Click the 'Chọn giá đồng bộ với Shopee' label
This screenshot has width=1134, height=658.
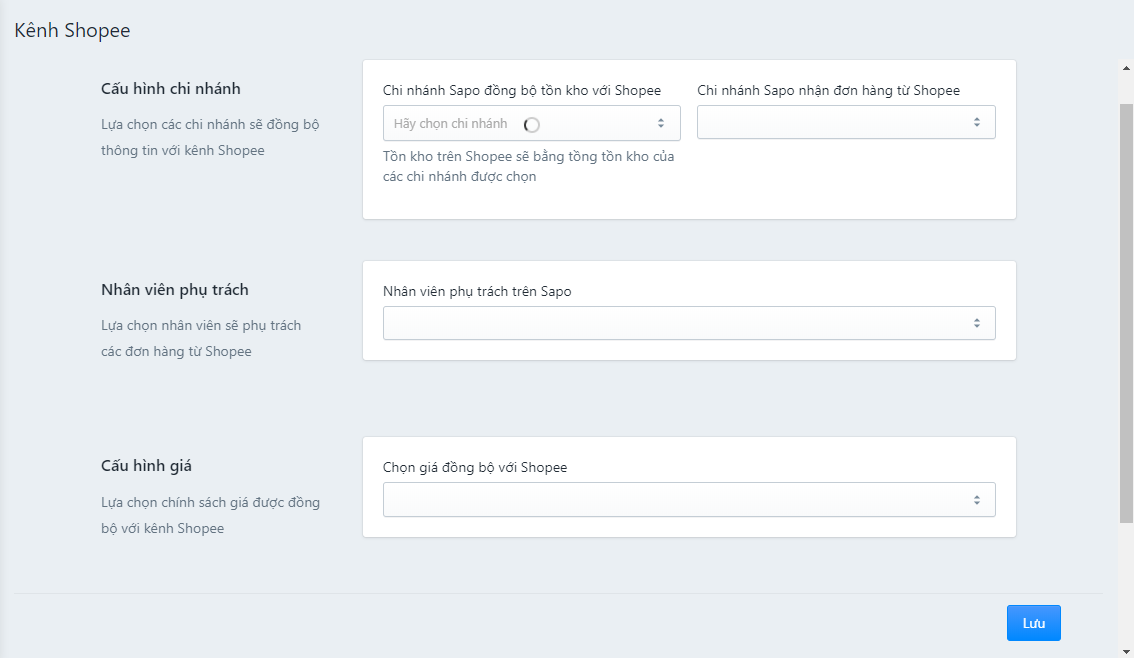coord(475,467)
